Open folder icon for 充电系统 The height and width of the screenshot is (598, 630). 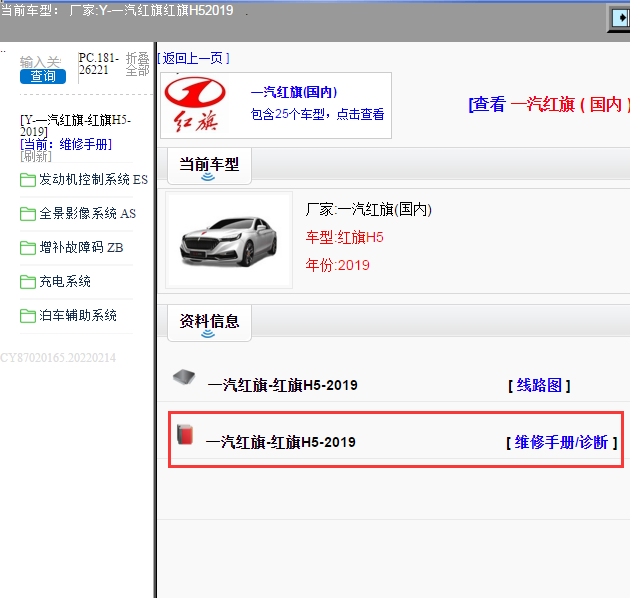tap(28, 282)
